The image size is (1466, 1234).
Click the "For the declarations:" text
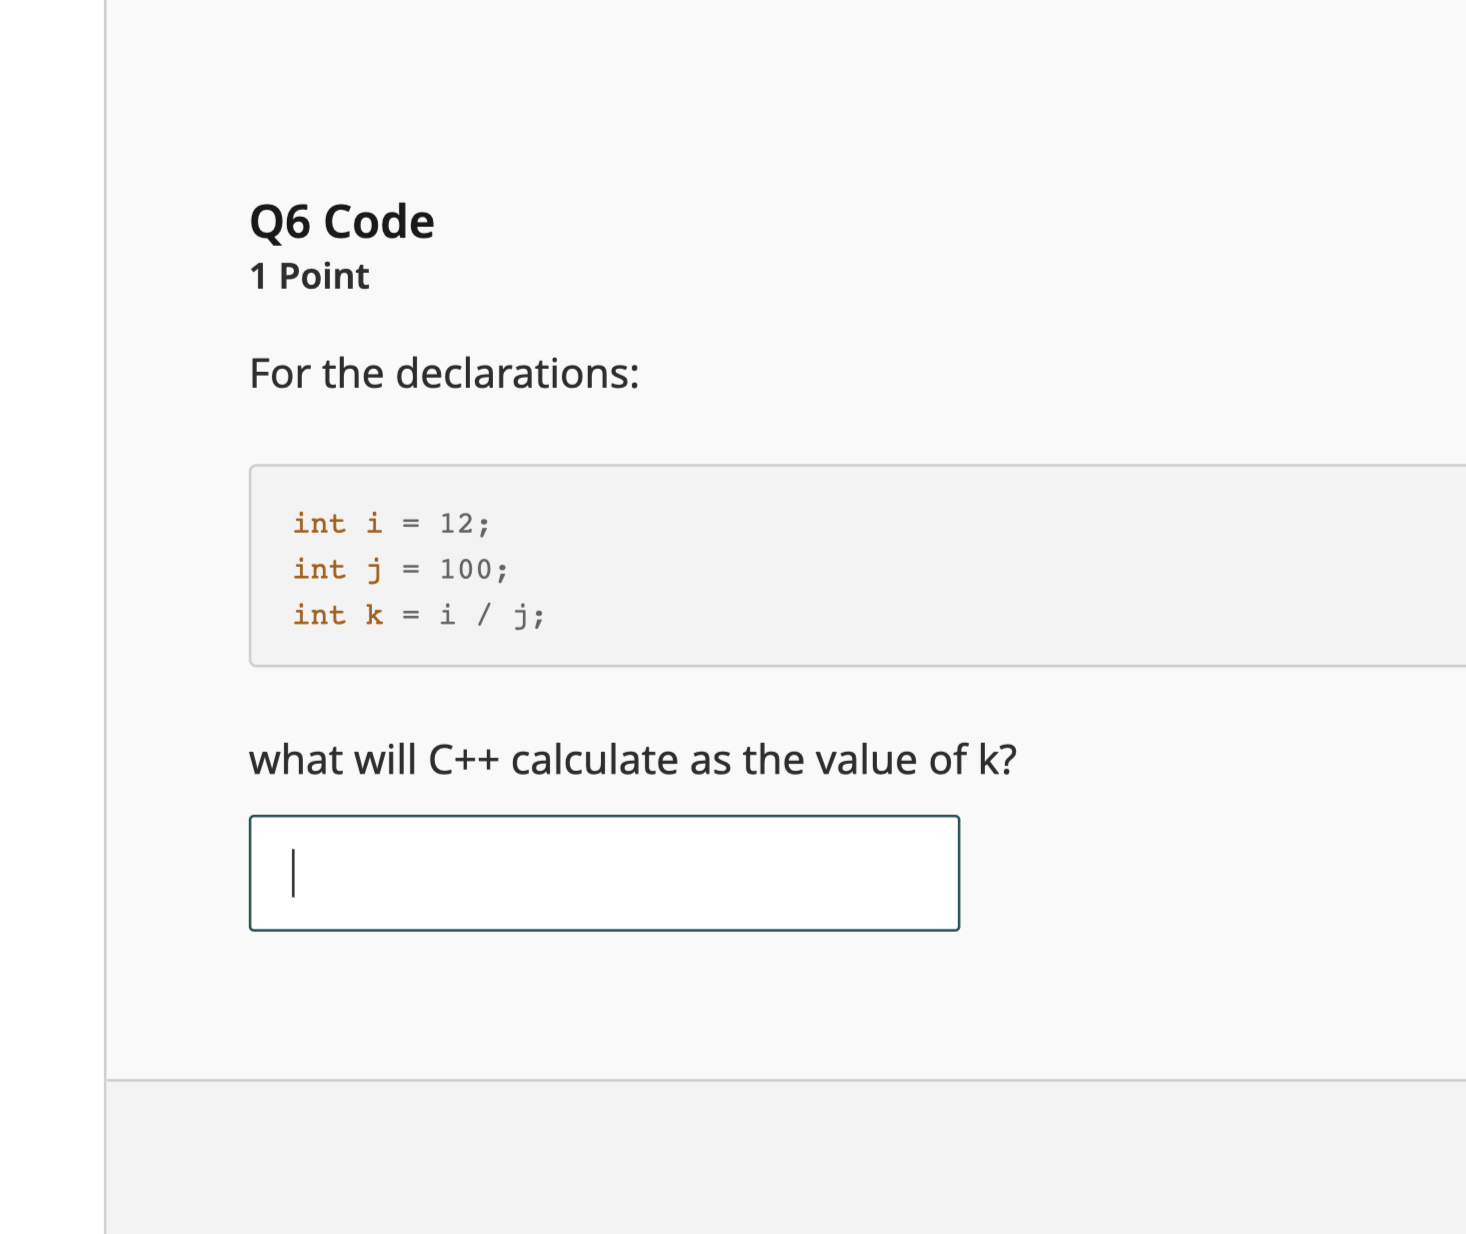(x=444, y=373)
